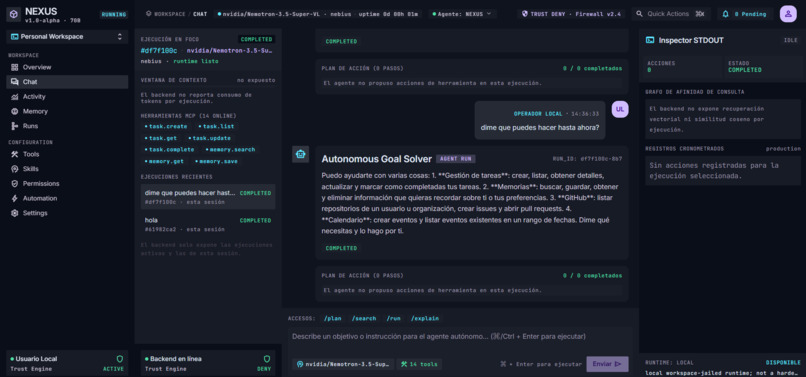The width and height of the screenshot is (806, 377).
Task: Open Settings in the sidebar
Action: click(x=67, y=213)
